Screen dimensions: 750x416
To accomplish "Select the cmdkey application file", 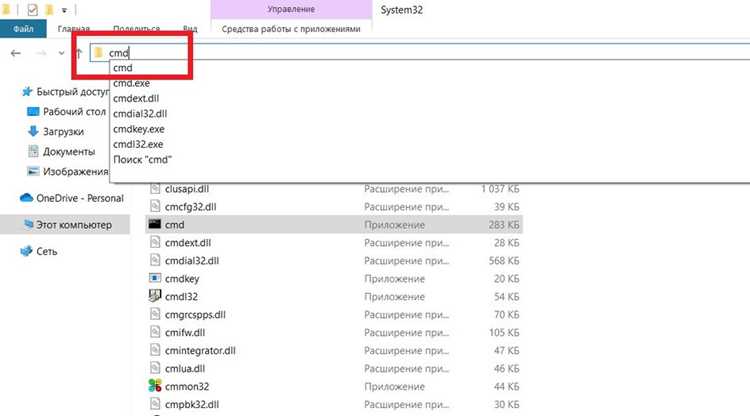I will (x=182, y=279).
